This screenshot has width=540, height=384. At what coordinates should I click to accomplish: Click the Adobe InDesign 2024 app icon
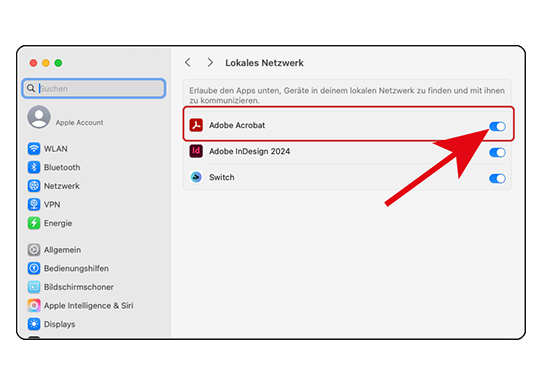click(196, 151)
